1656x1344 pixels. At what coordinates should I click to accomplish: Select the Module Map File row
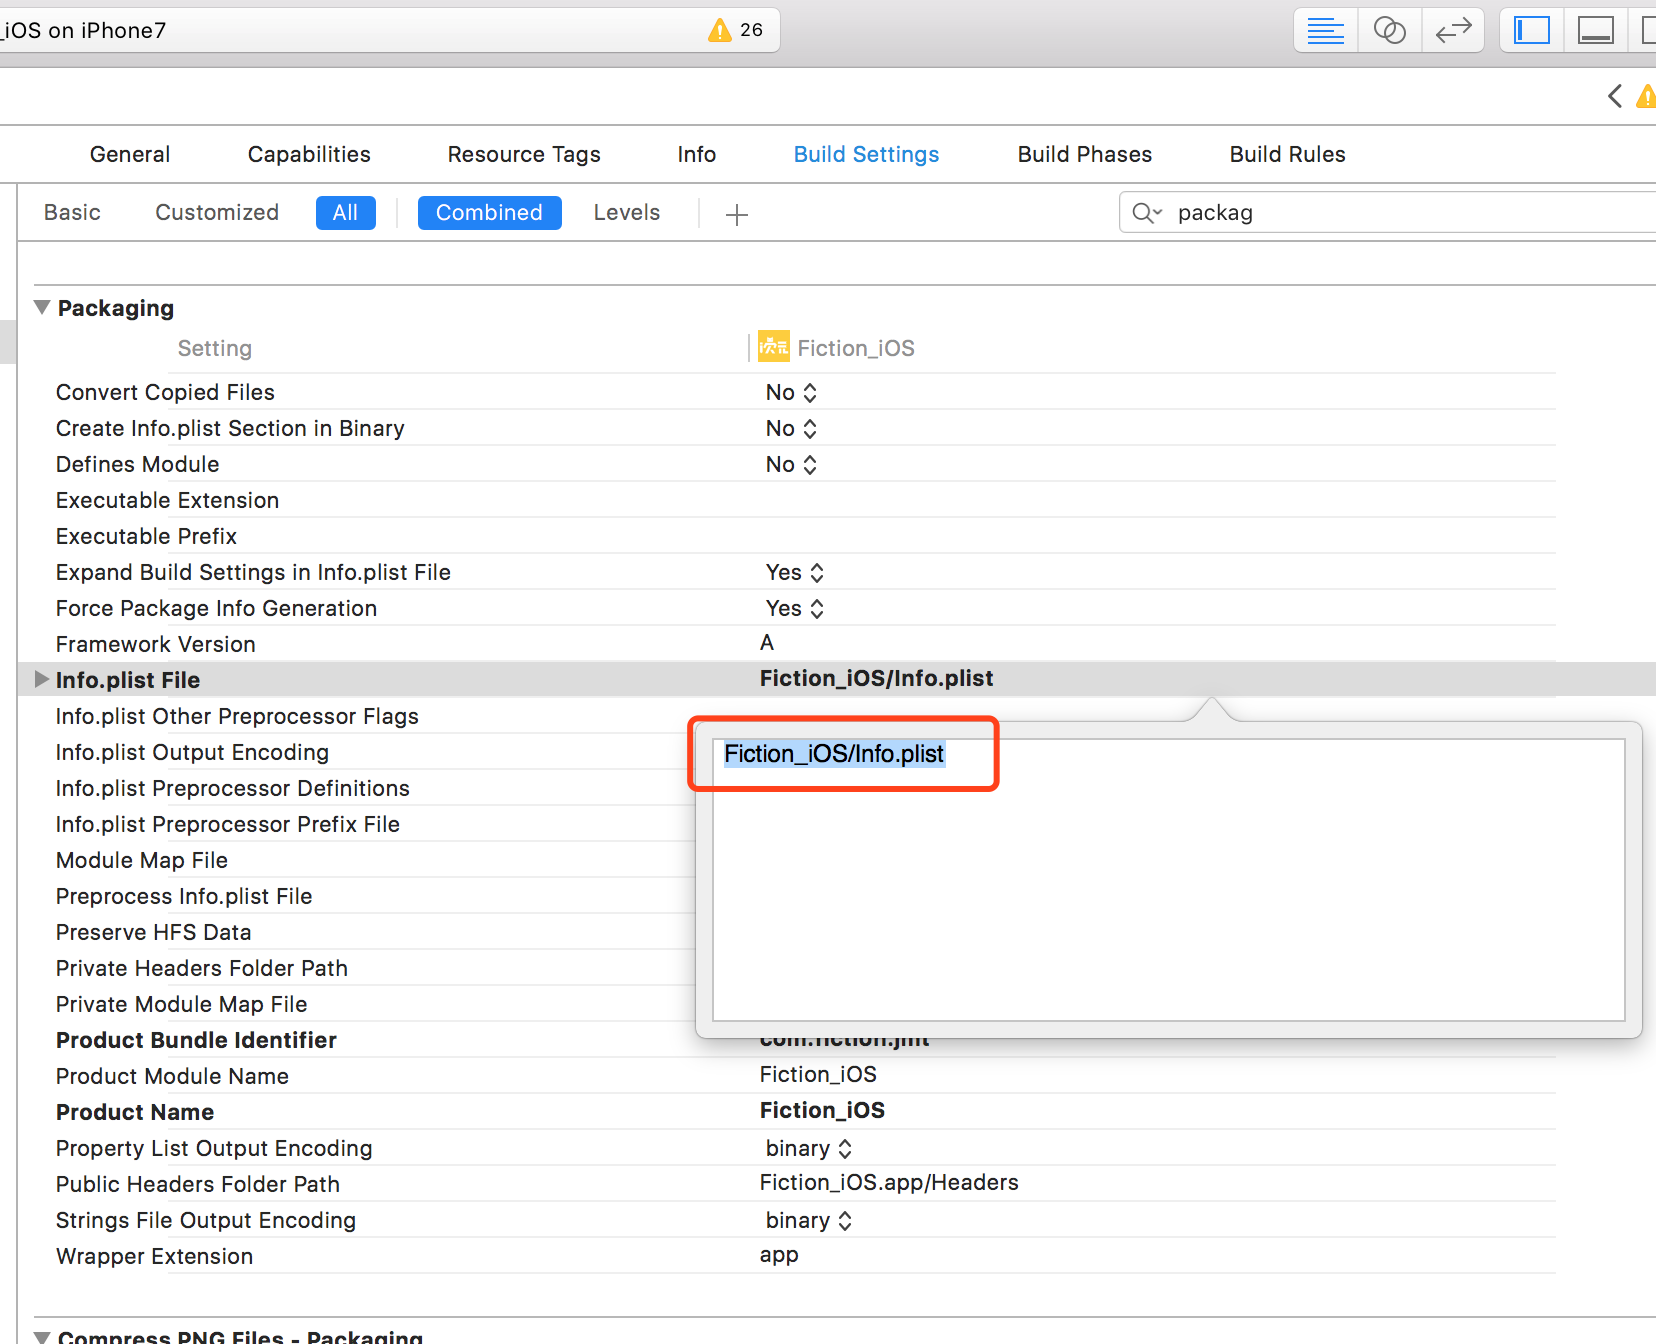coord(142,860)
